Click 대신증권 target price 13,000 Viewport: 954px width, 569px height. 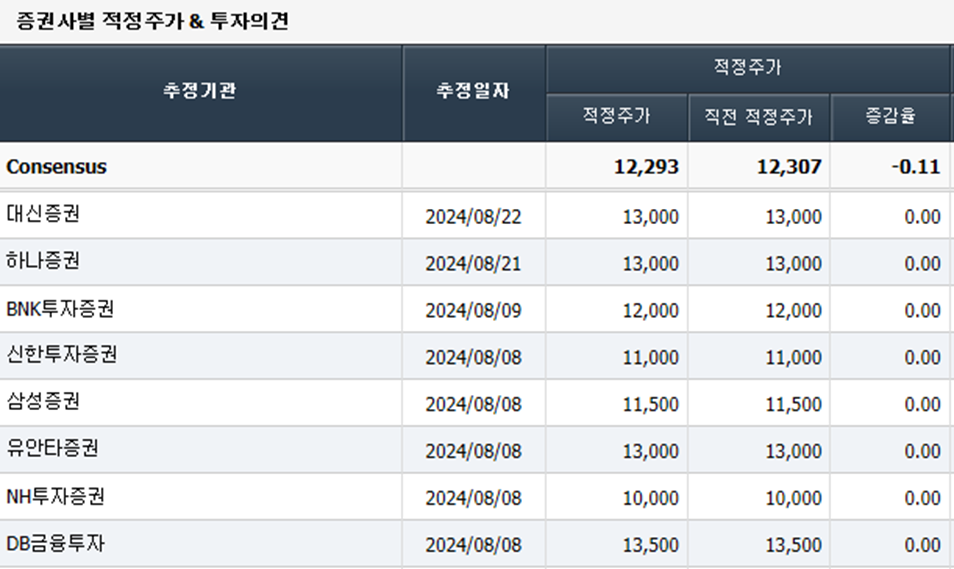pyautogui.click(x=650, y=217)
